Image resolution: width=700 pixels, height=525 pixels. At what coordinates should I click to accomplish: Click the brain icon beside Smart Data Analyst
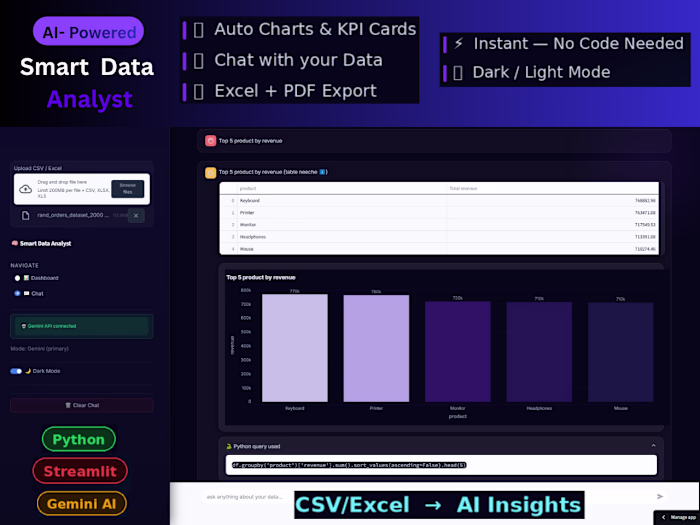[x=15, y=243]
